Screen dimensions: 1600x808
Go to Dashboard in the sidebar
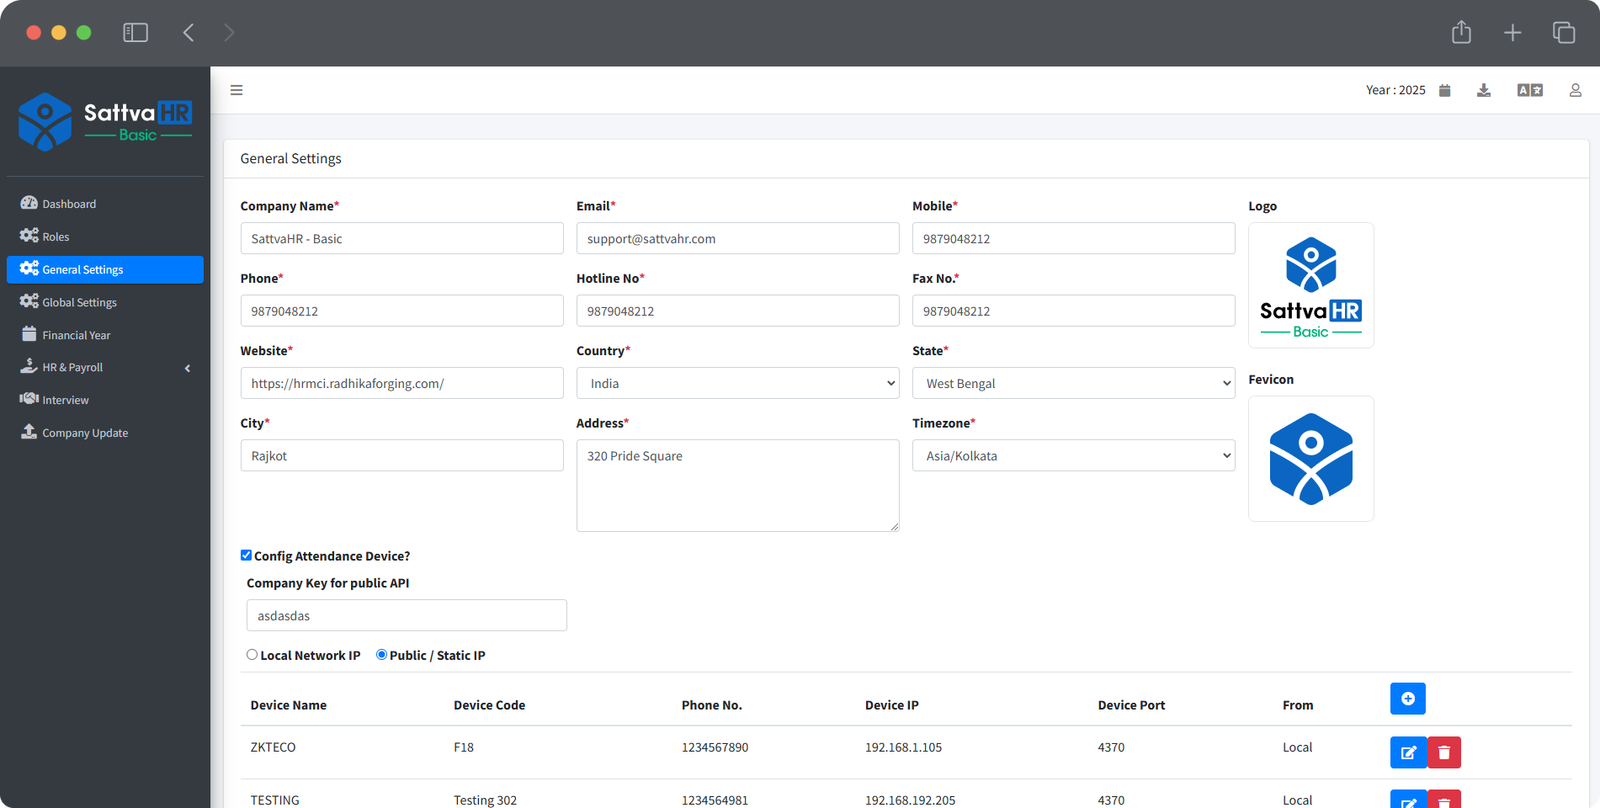point(69,204)
